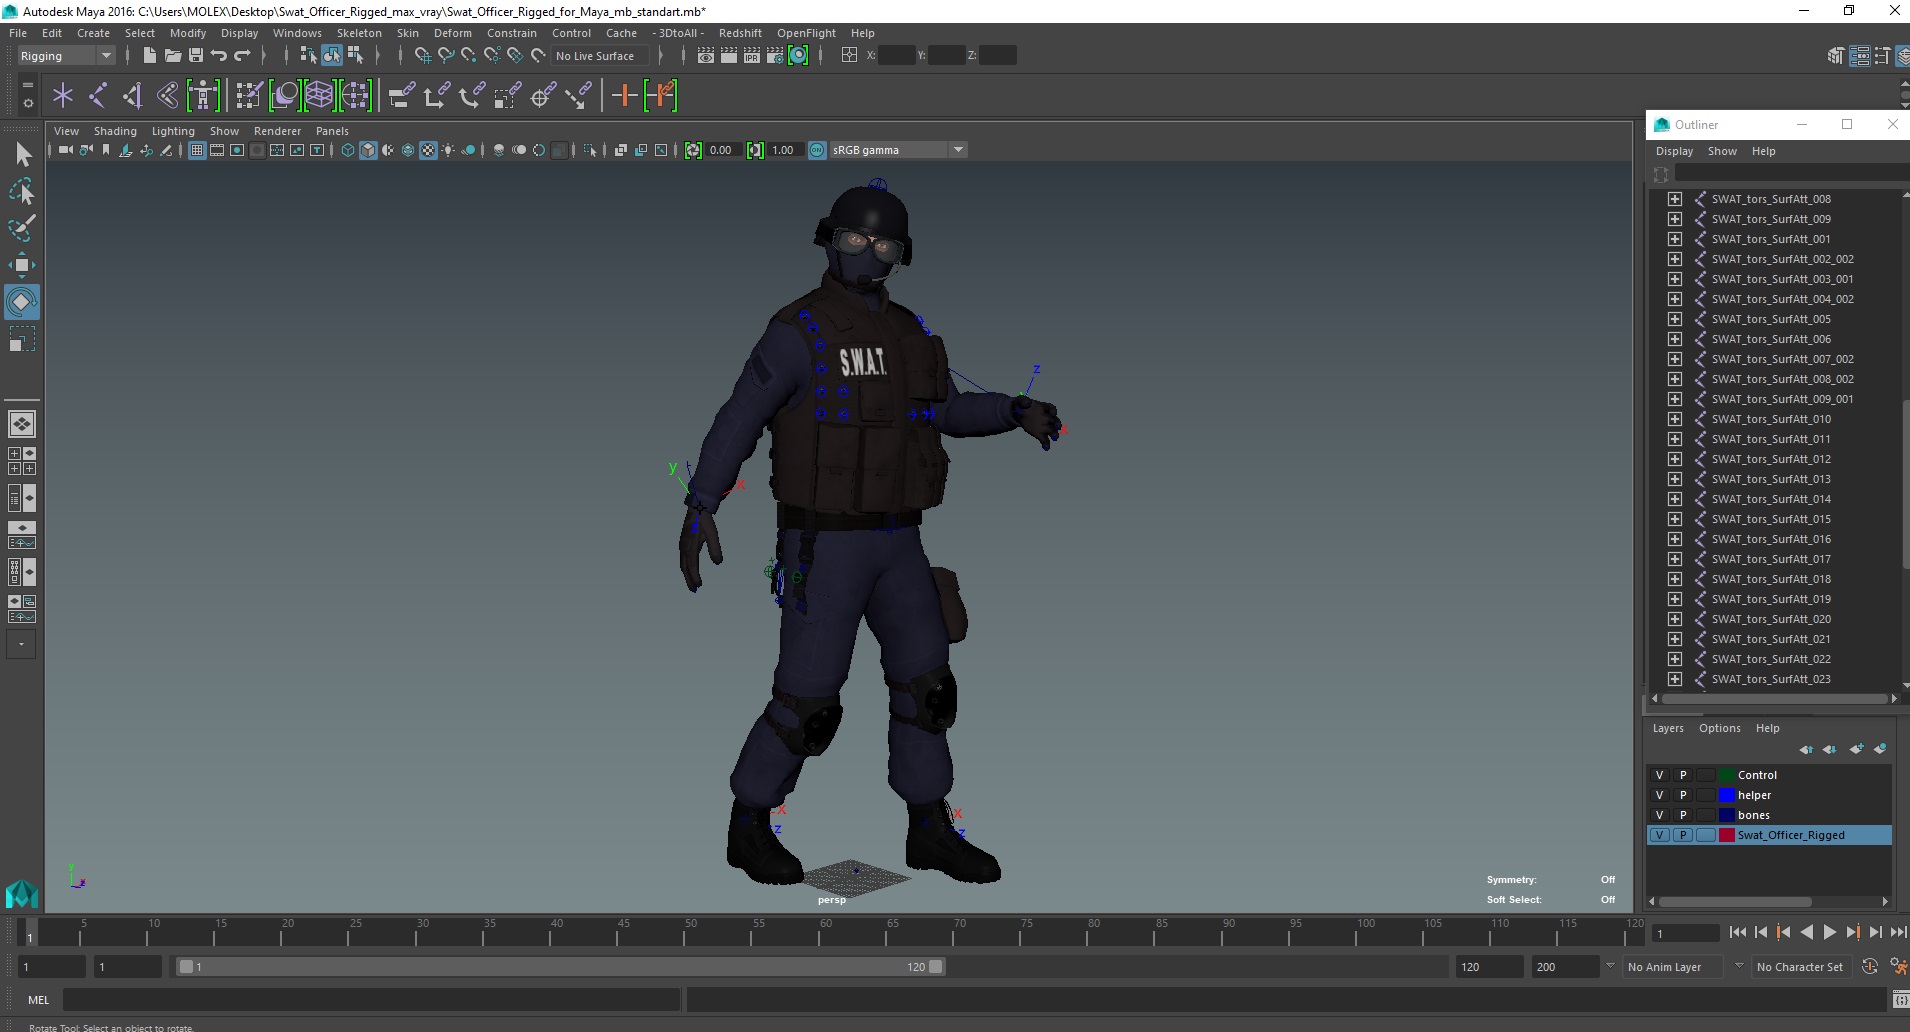
Task: Open the Redshift menu
Action: click(x=740, y=33)
